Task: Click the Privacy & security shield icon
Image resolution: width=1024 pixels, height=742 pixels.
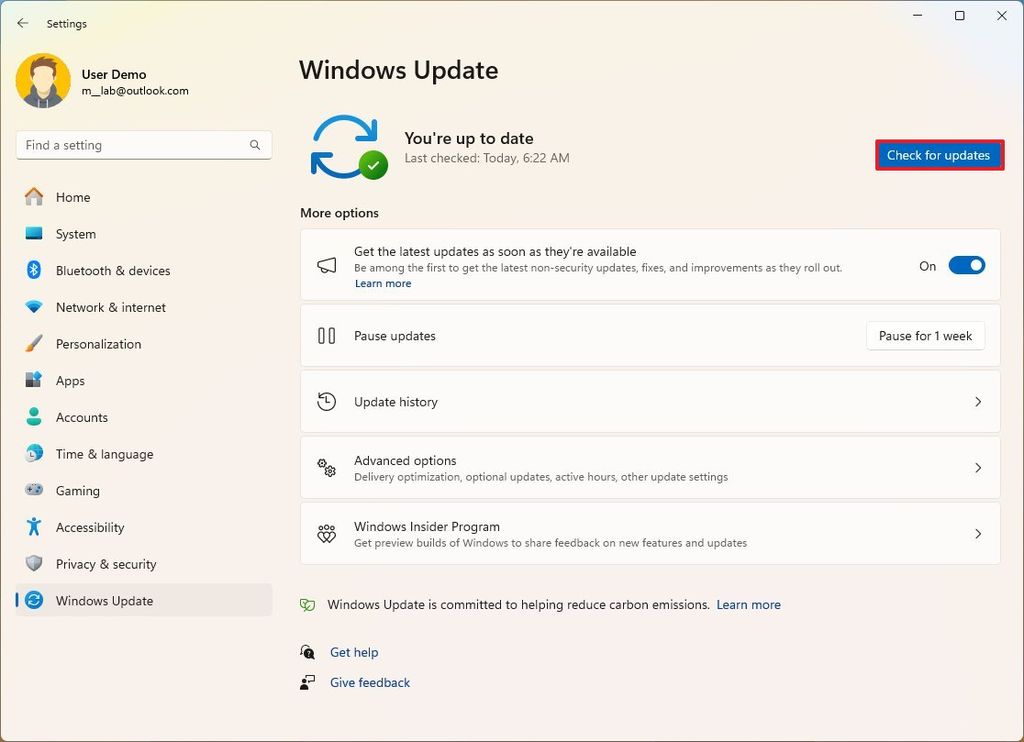Action: 32,564
